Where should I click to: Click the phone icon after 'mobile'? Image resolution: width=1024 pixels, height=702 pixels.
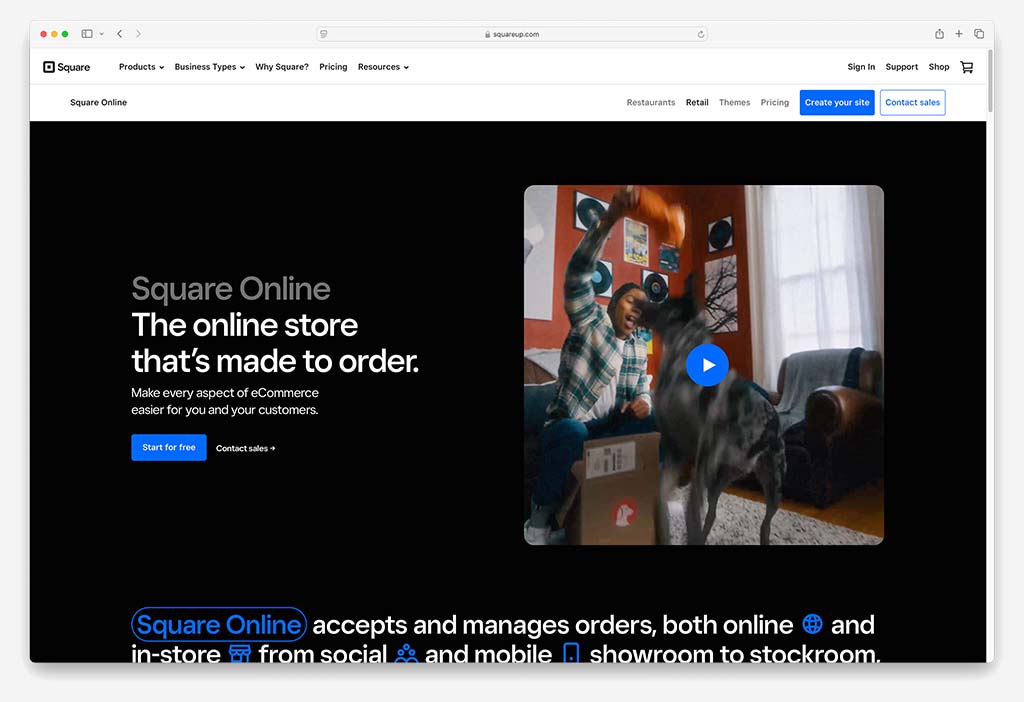(x=571, y=653)
